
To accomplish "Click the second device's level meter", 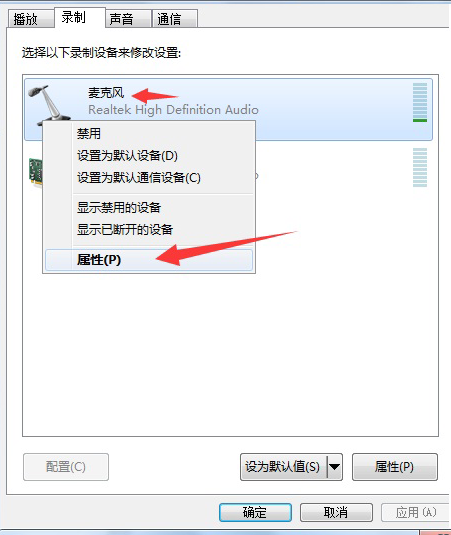I will pyautogui.click(x=420, y=168).
